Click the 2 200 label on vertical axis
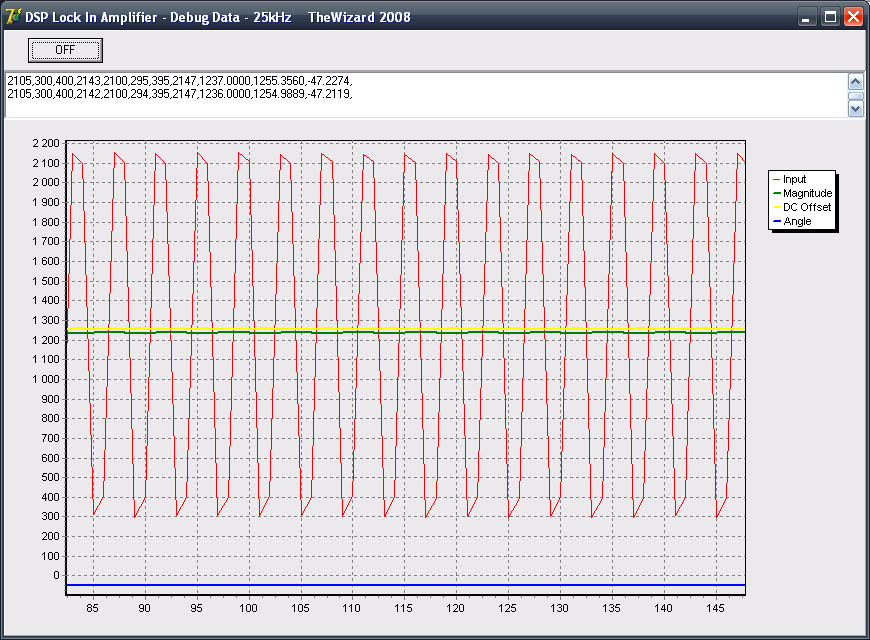This screenshot has height=640, width=870. click(46, 143)
